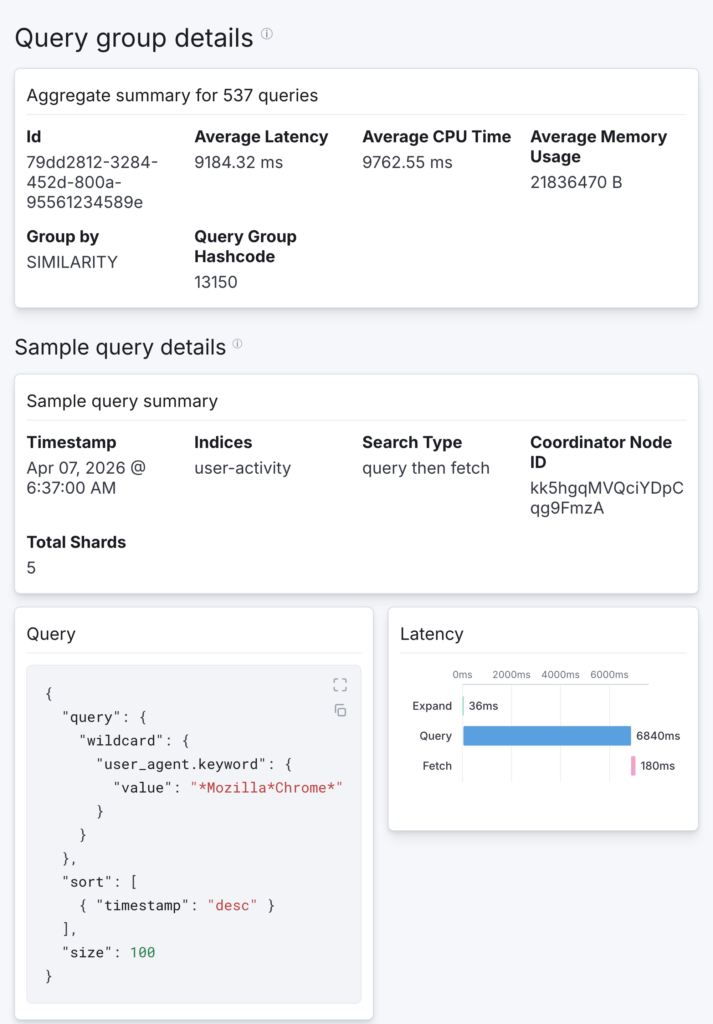
Task: Click the "user_agent.keyword" field in query
Action: 185,764
